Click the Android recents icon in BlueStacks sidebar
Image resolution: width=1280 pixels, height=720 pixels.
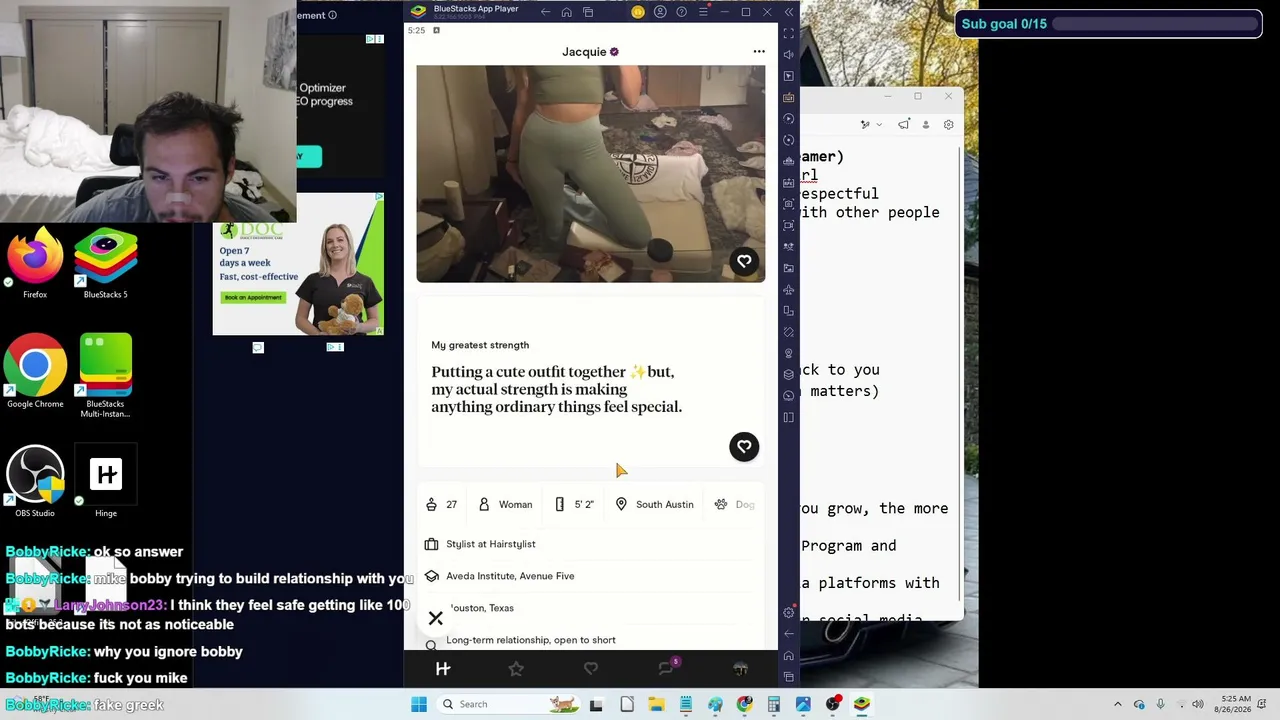(x=789, y=677)
